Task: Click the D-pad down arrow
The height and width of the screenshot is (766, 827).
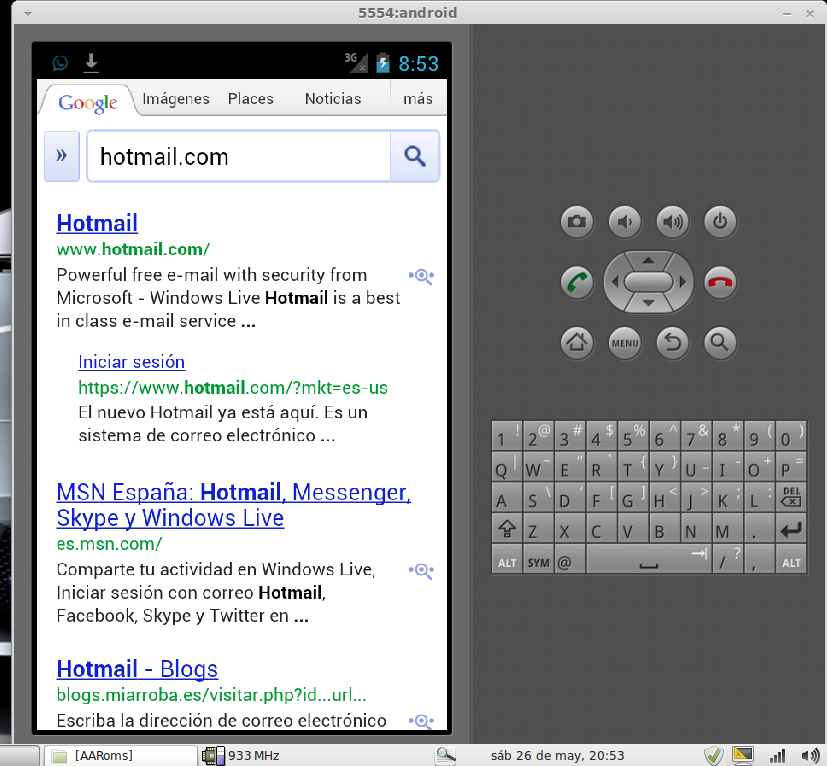Action: tap(649, 303)
